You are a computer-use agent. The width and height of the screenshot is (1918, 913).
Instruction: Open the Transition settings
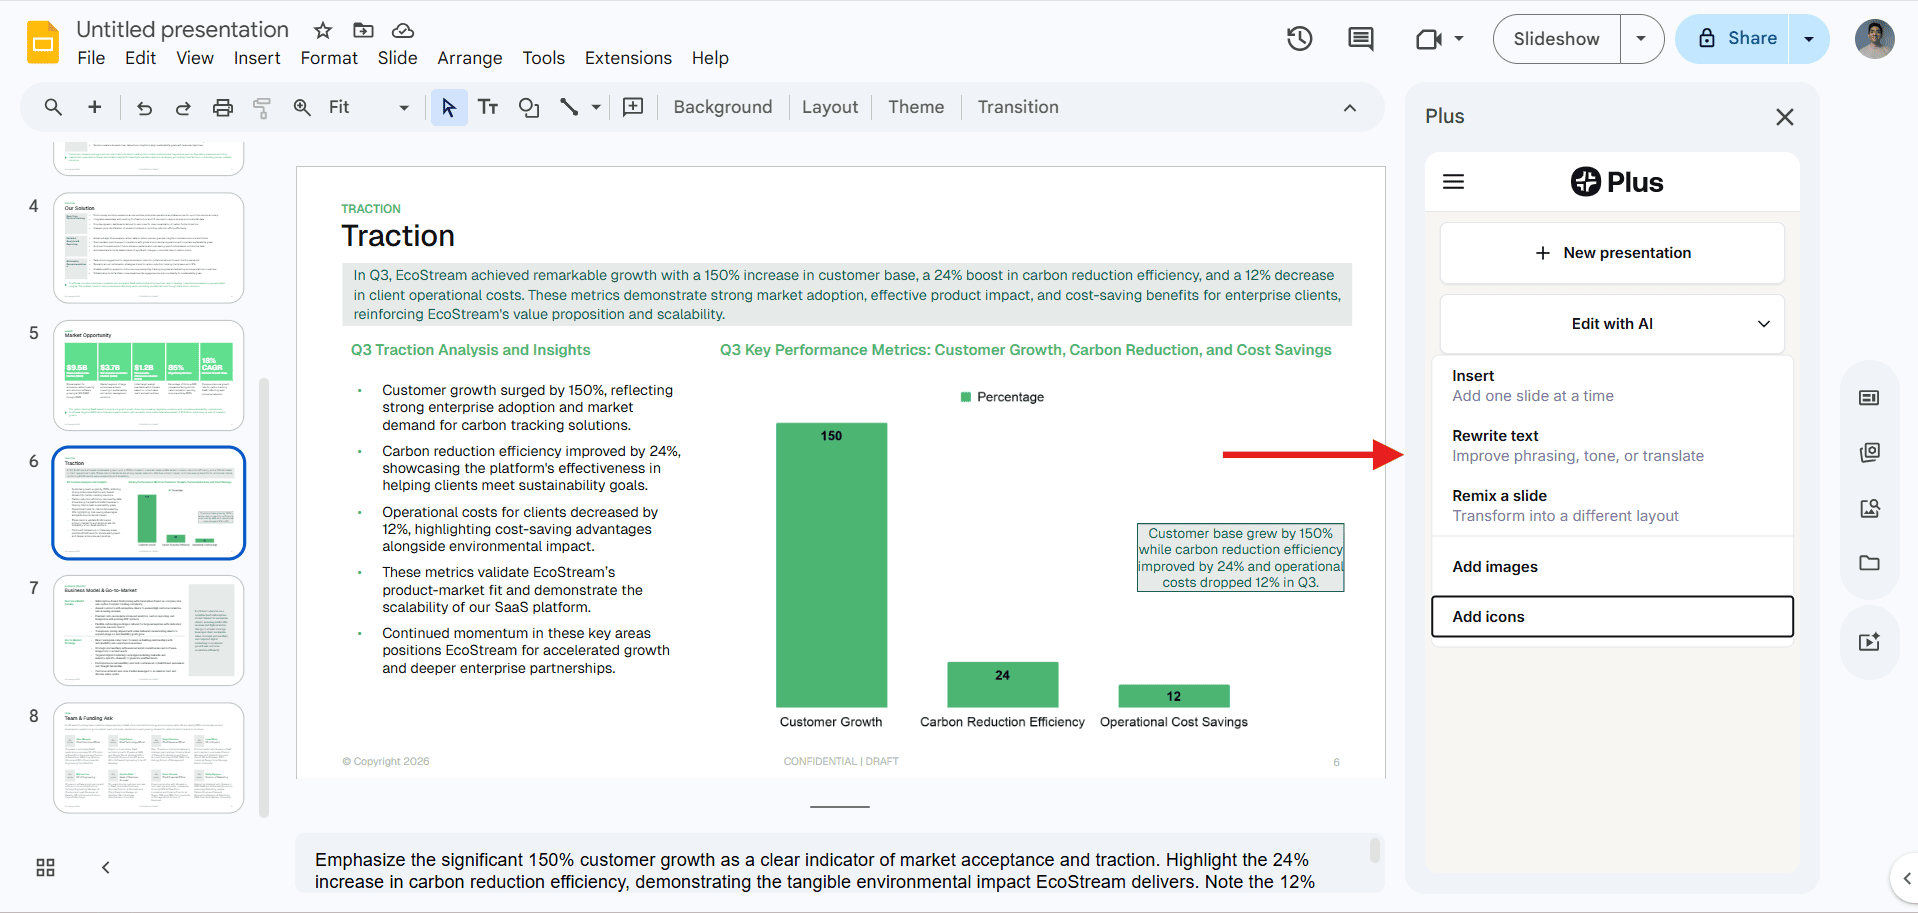click(1018, 107)
